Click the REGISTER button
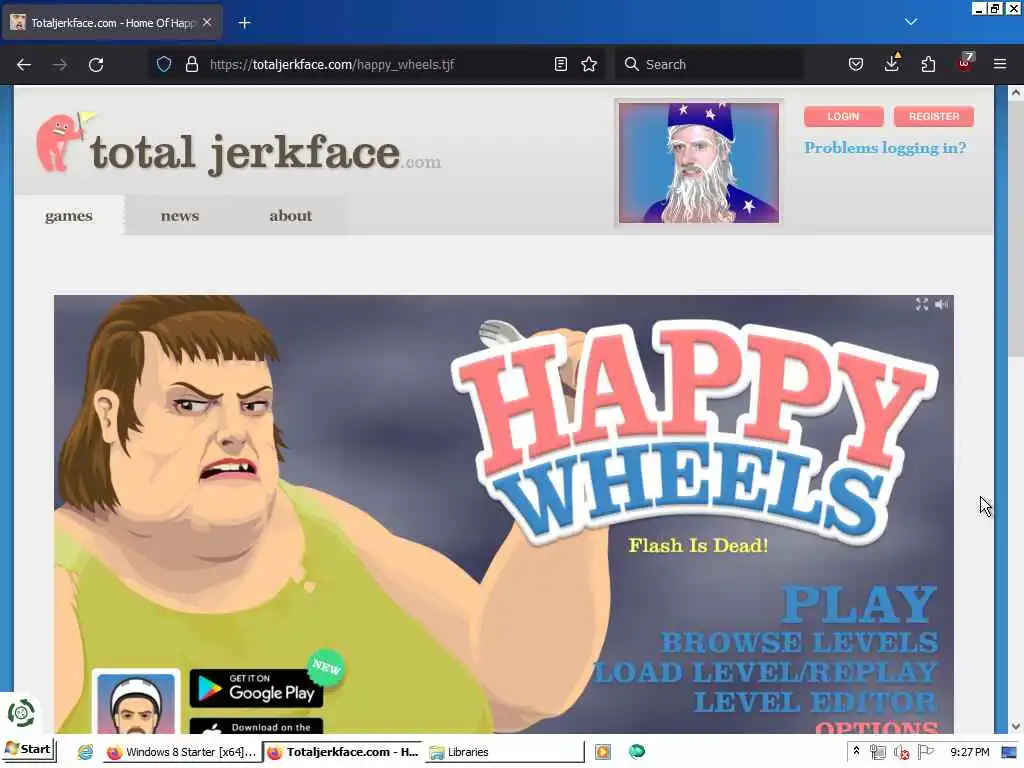The height and width of the screenshot is (768, 1024). 933,116
